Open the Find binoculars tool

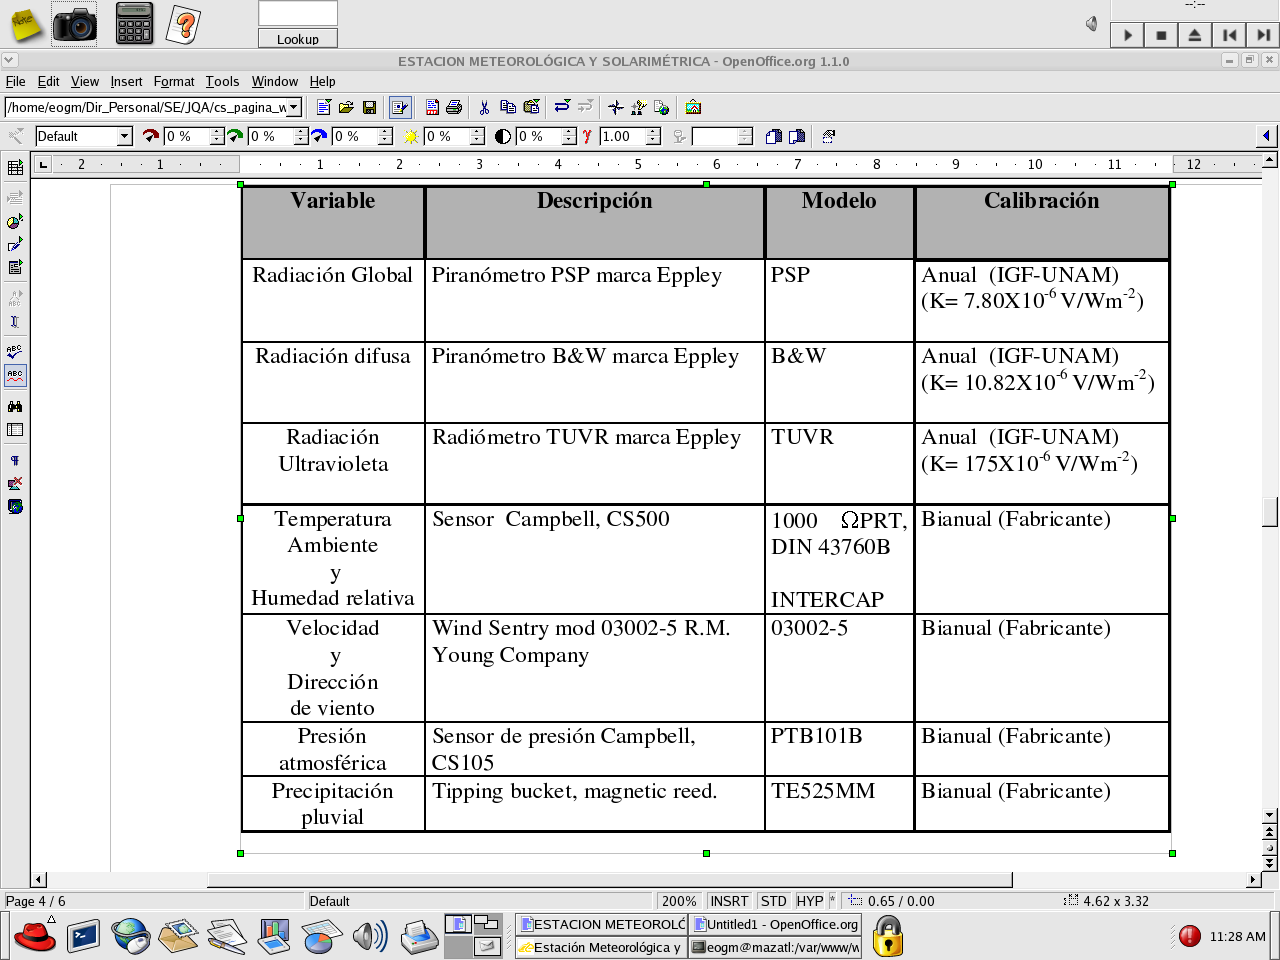[15, 406]
